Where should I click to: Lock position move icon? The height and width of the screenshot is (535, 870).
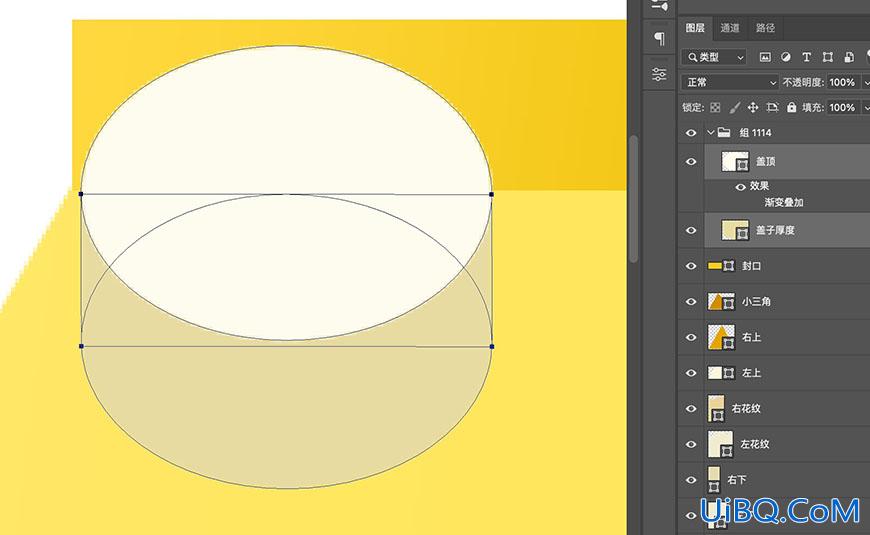(753, 108)
